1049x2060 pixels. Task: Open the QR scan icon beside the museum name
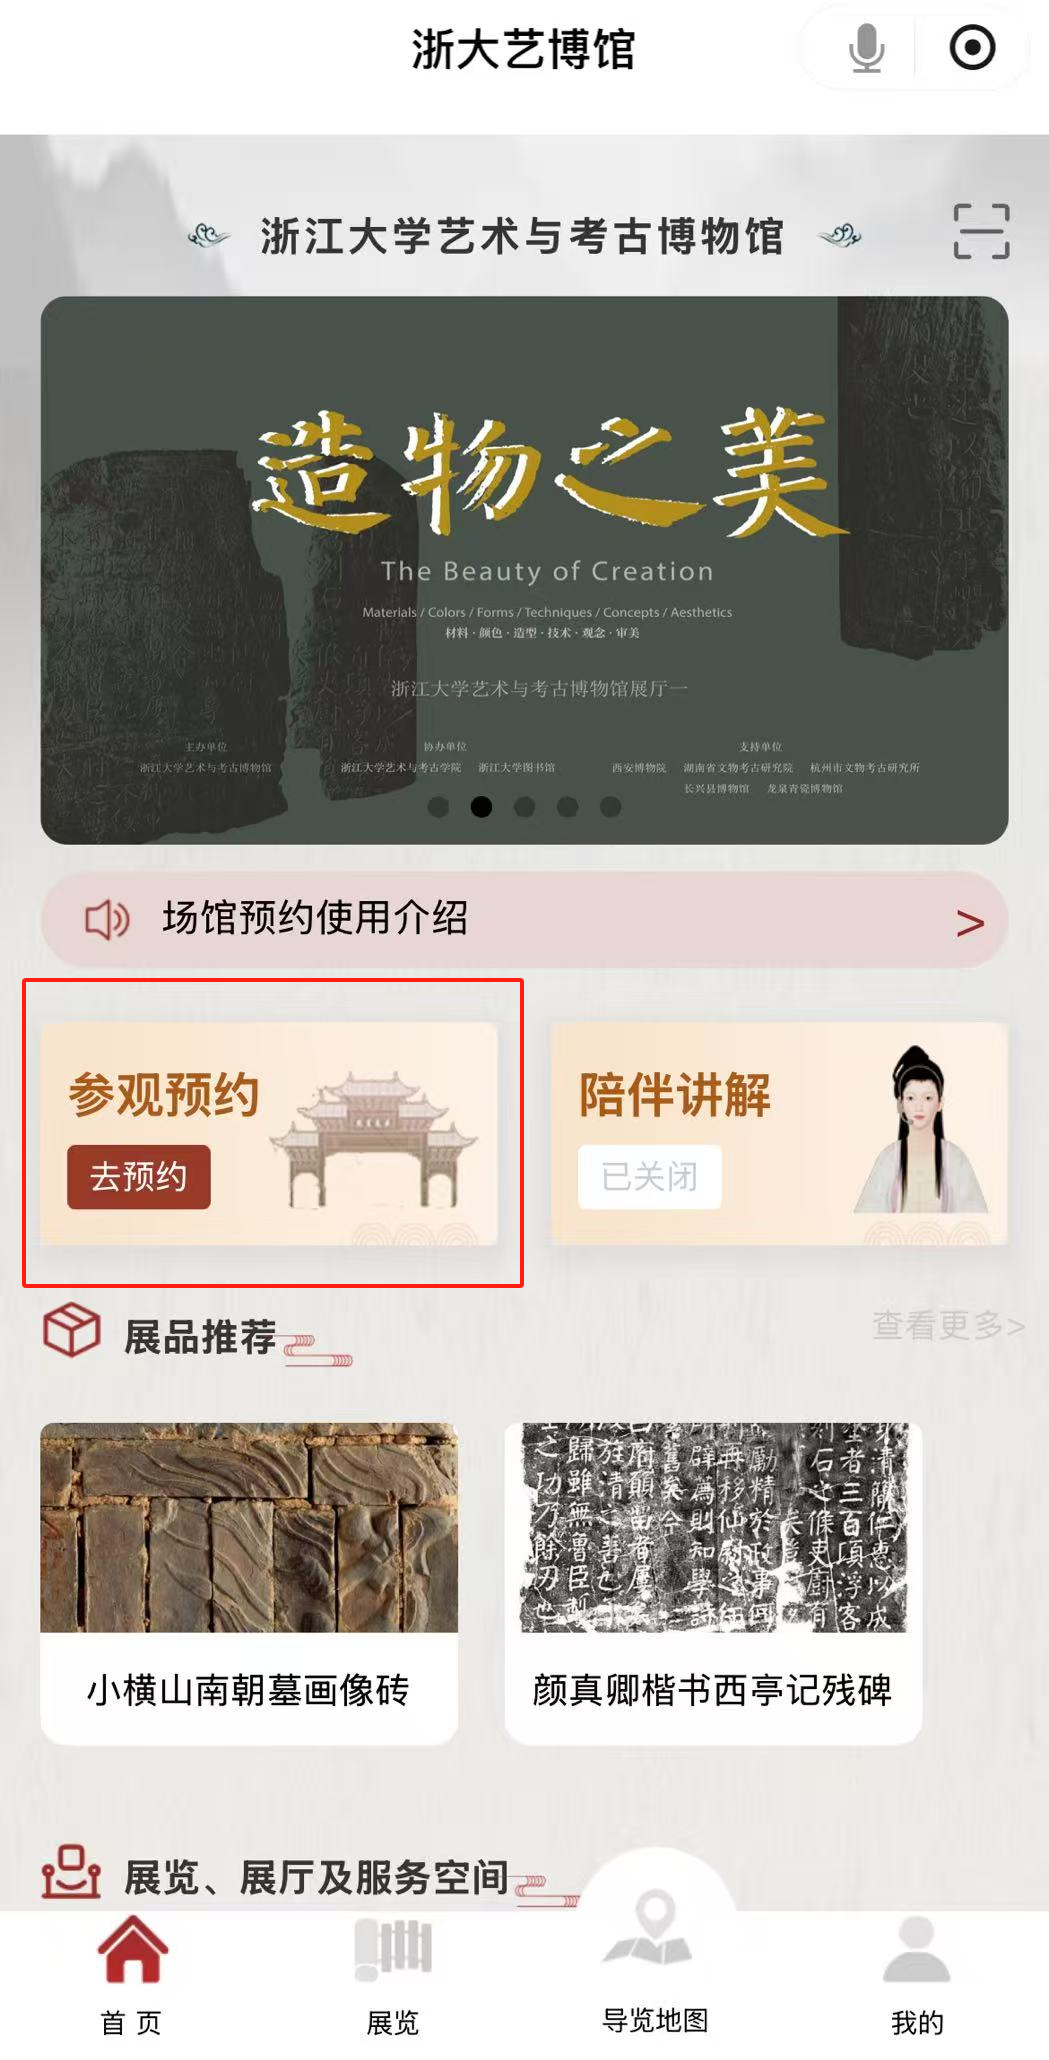[981, 231]
